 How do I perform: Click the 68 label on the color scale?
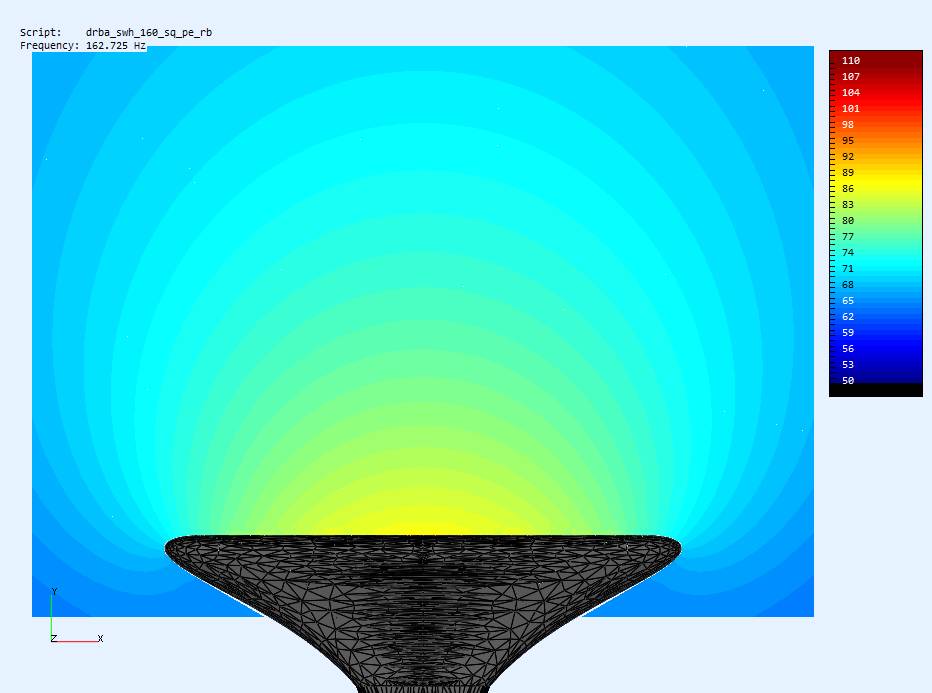click(848, 285)
